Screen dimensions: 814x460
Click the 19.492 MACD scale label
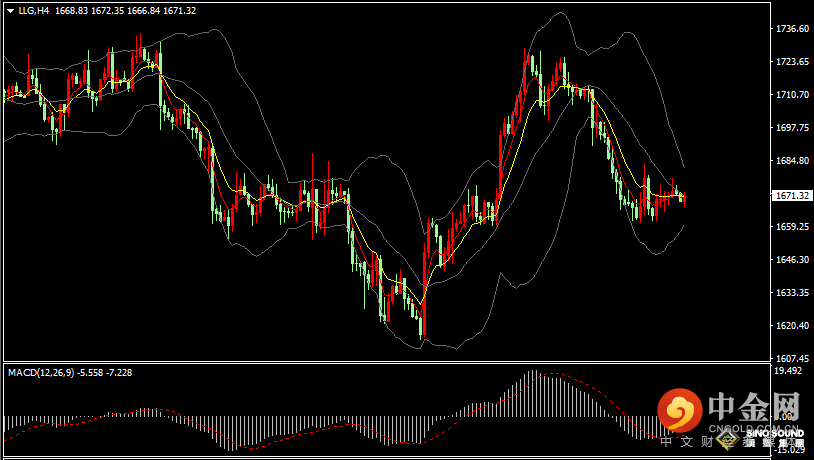(x=789, y=370)
